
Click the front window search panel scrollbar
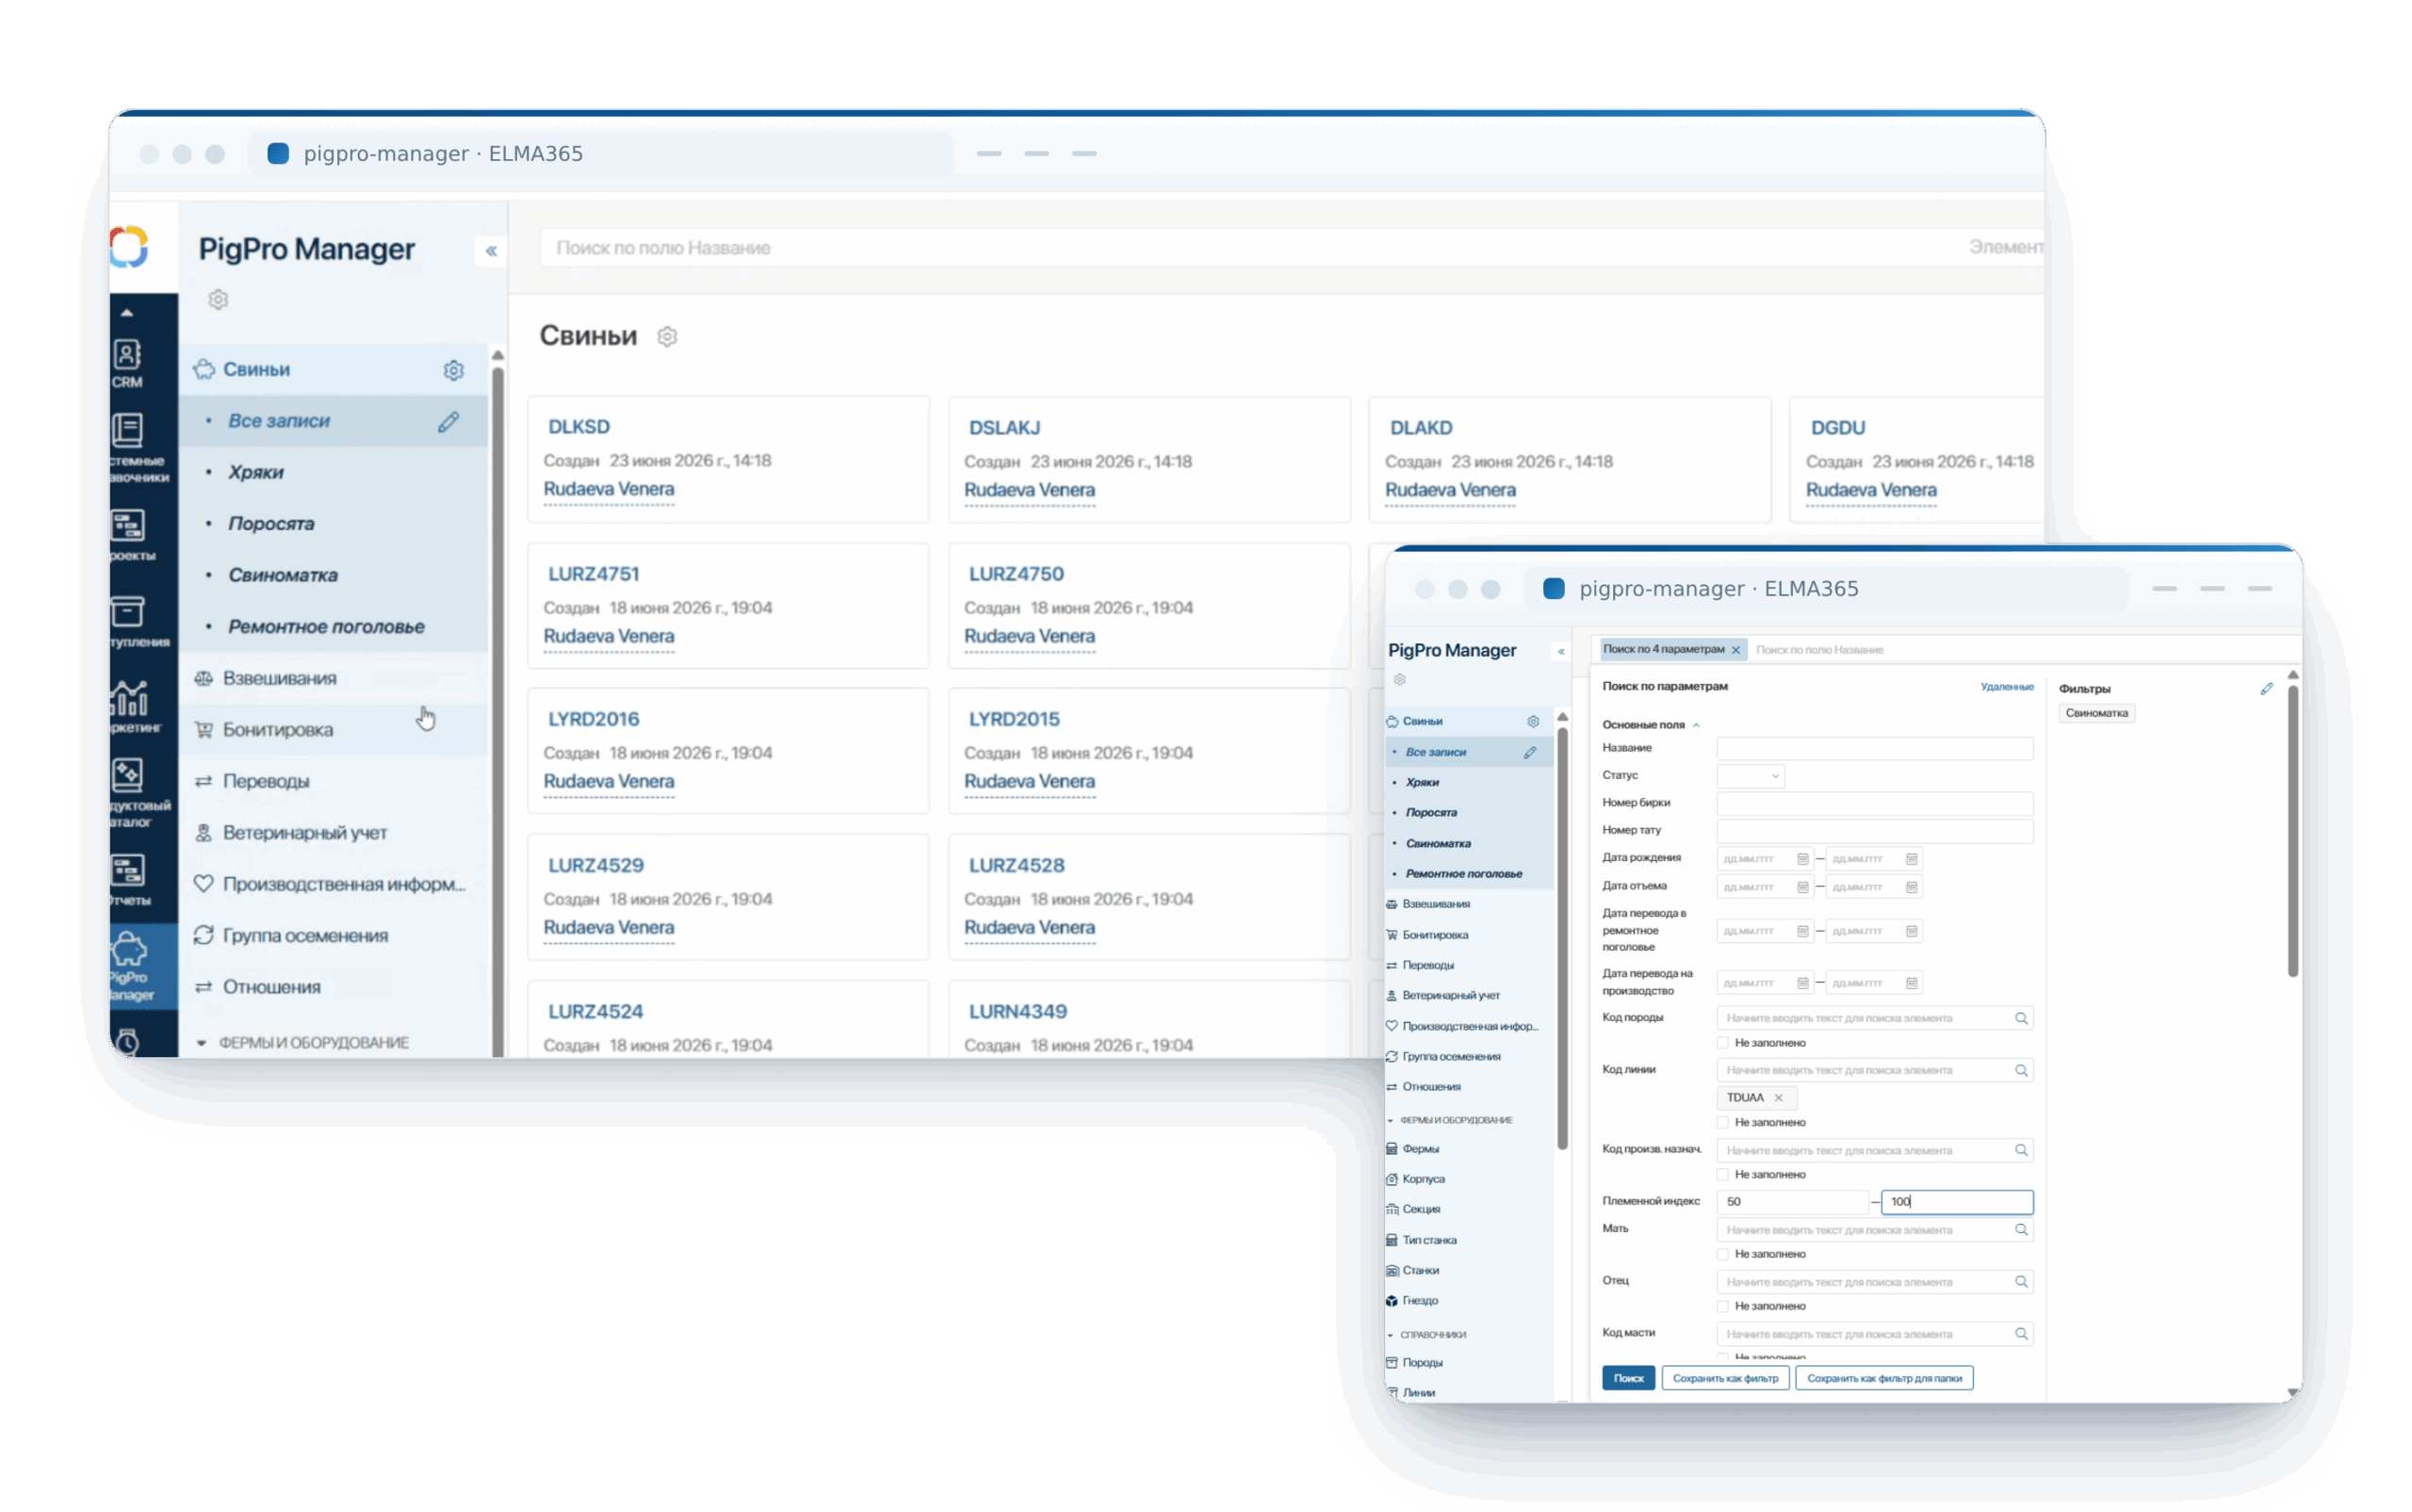[2293, 830]
